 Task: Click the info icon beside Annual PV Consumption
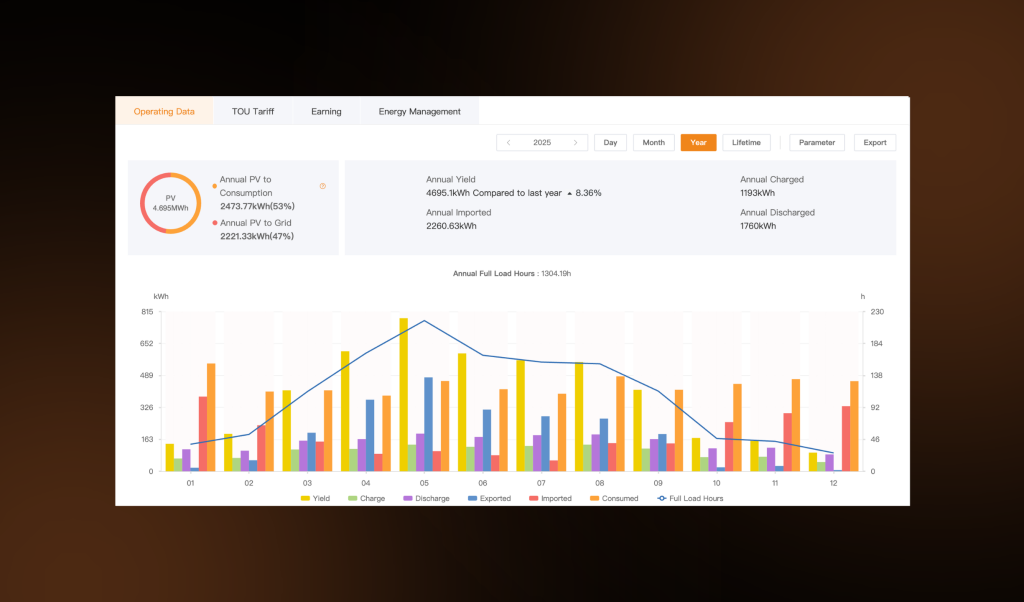[x=322, y=186]
